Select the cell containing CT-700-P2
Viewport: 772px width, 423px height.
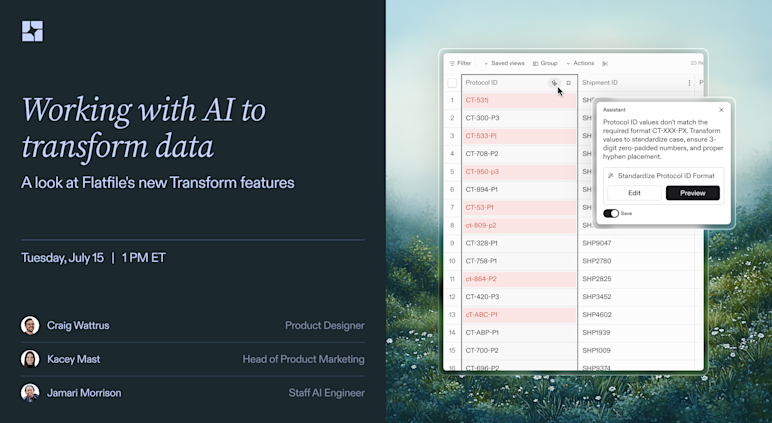click(519, 350)
